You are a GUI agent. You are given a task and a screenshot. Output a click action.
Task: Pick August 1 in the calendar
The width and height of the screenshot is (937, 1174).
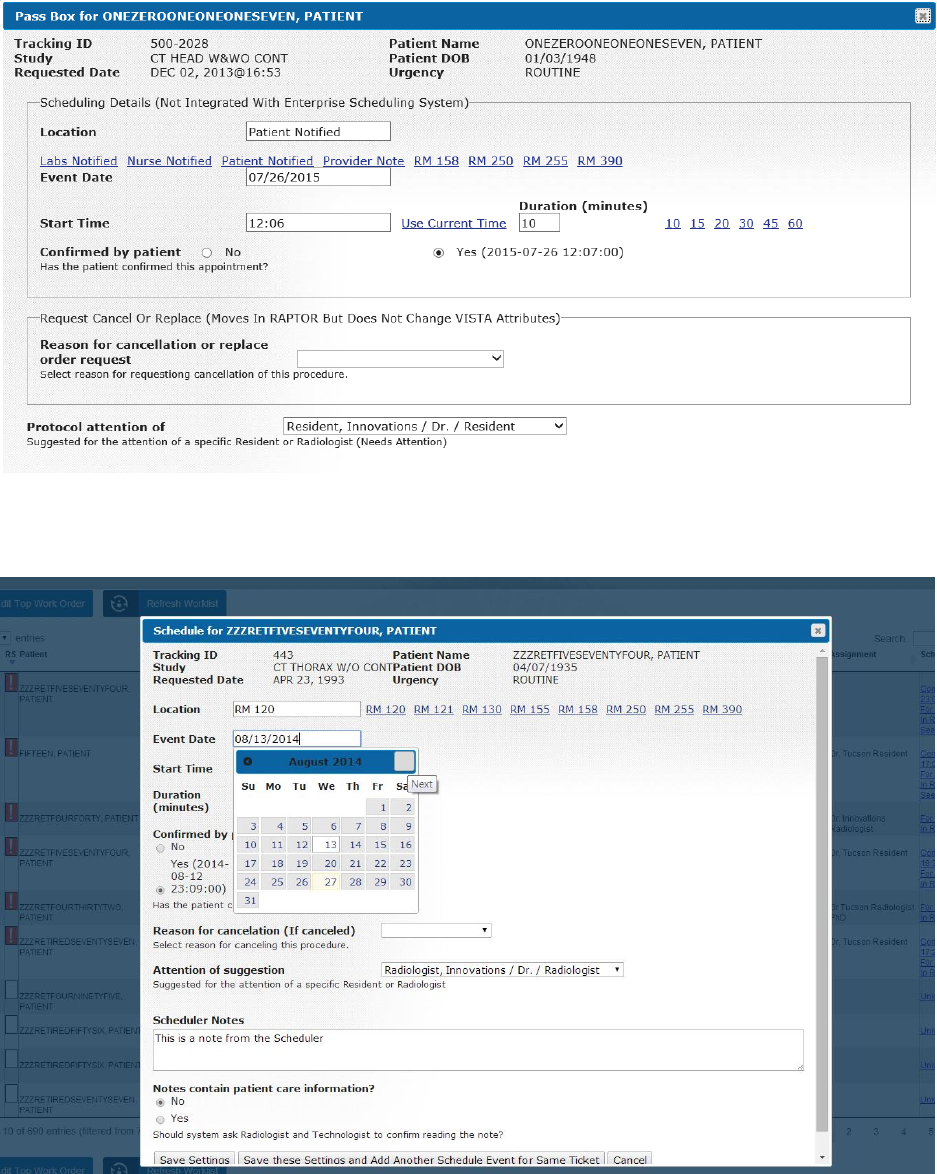377,807
